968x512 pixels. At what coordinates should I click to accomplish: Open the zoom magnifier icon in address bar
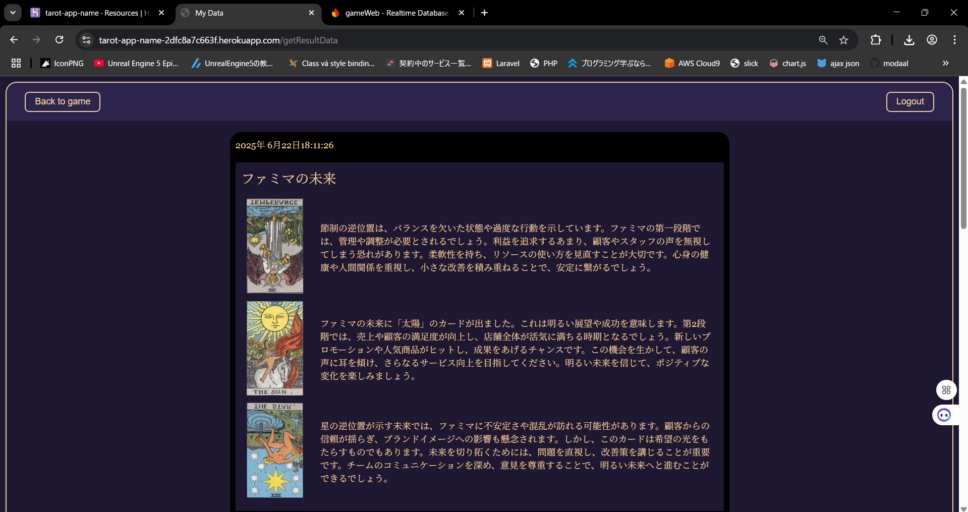[822, 40]
